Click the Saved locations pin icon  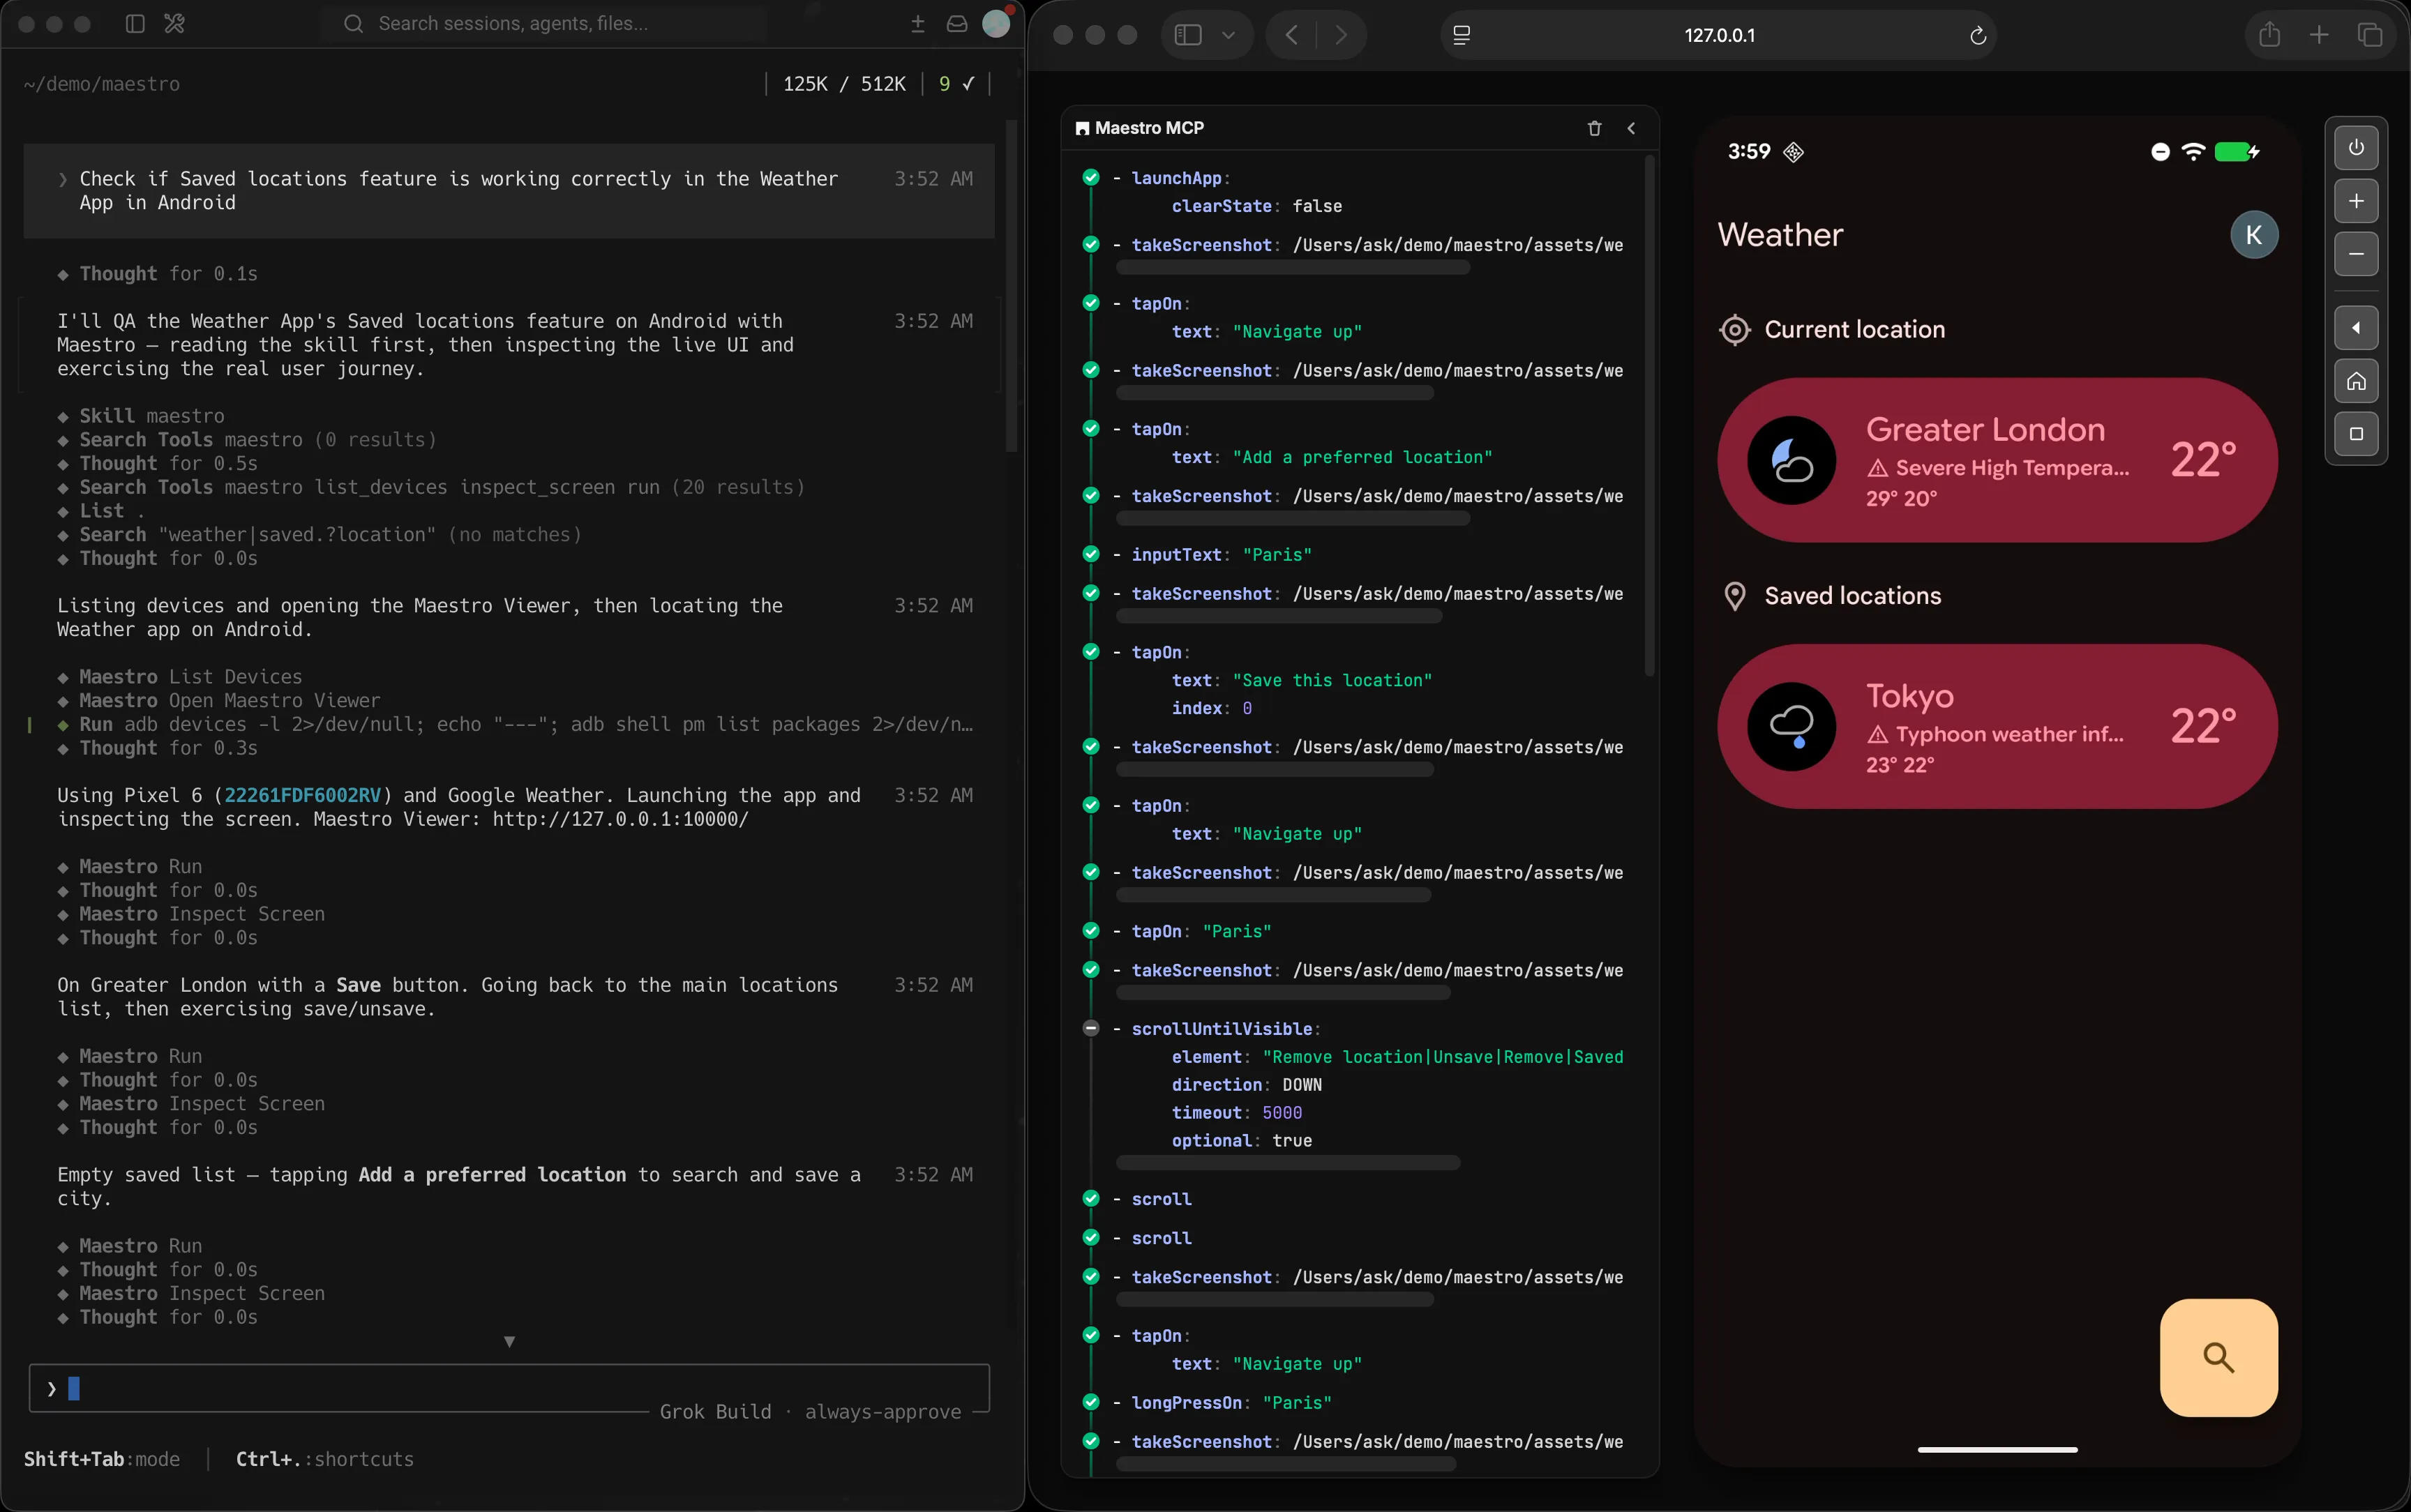(1734, 596)
